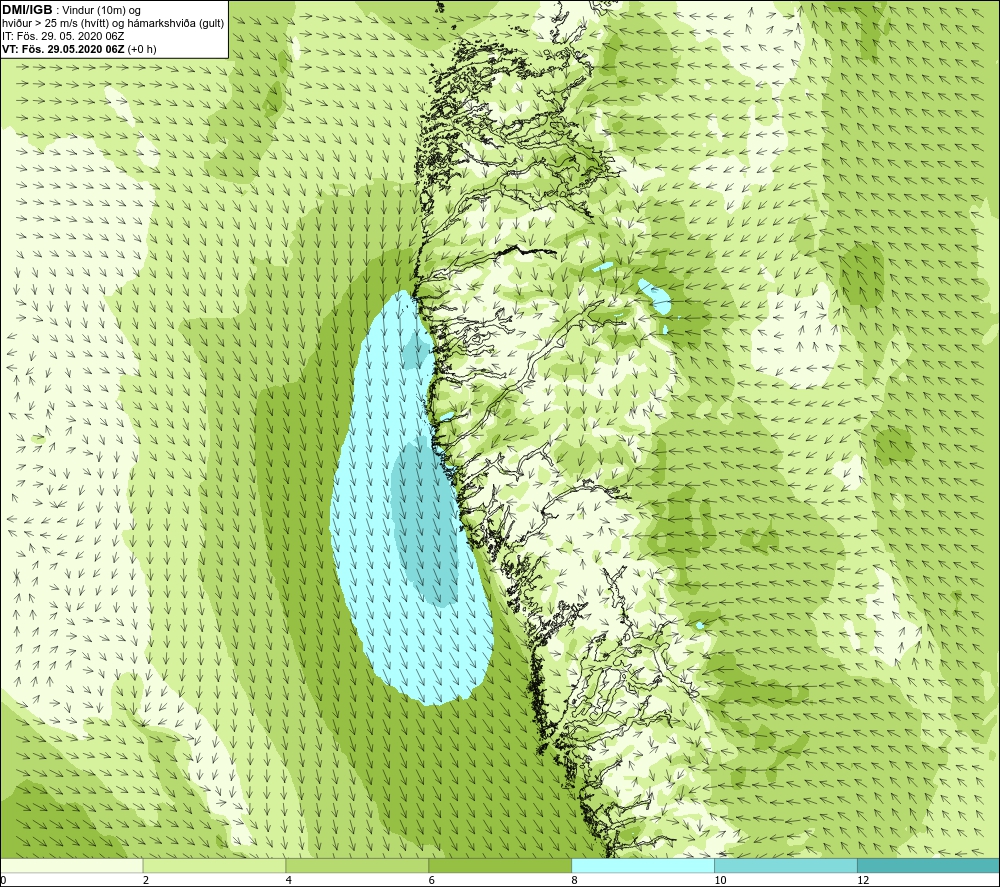Click the 'DMI/IGB' title text
This screenshot has height=887, width=1000.
pos(27,10)
